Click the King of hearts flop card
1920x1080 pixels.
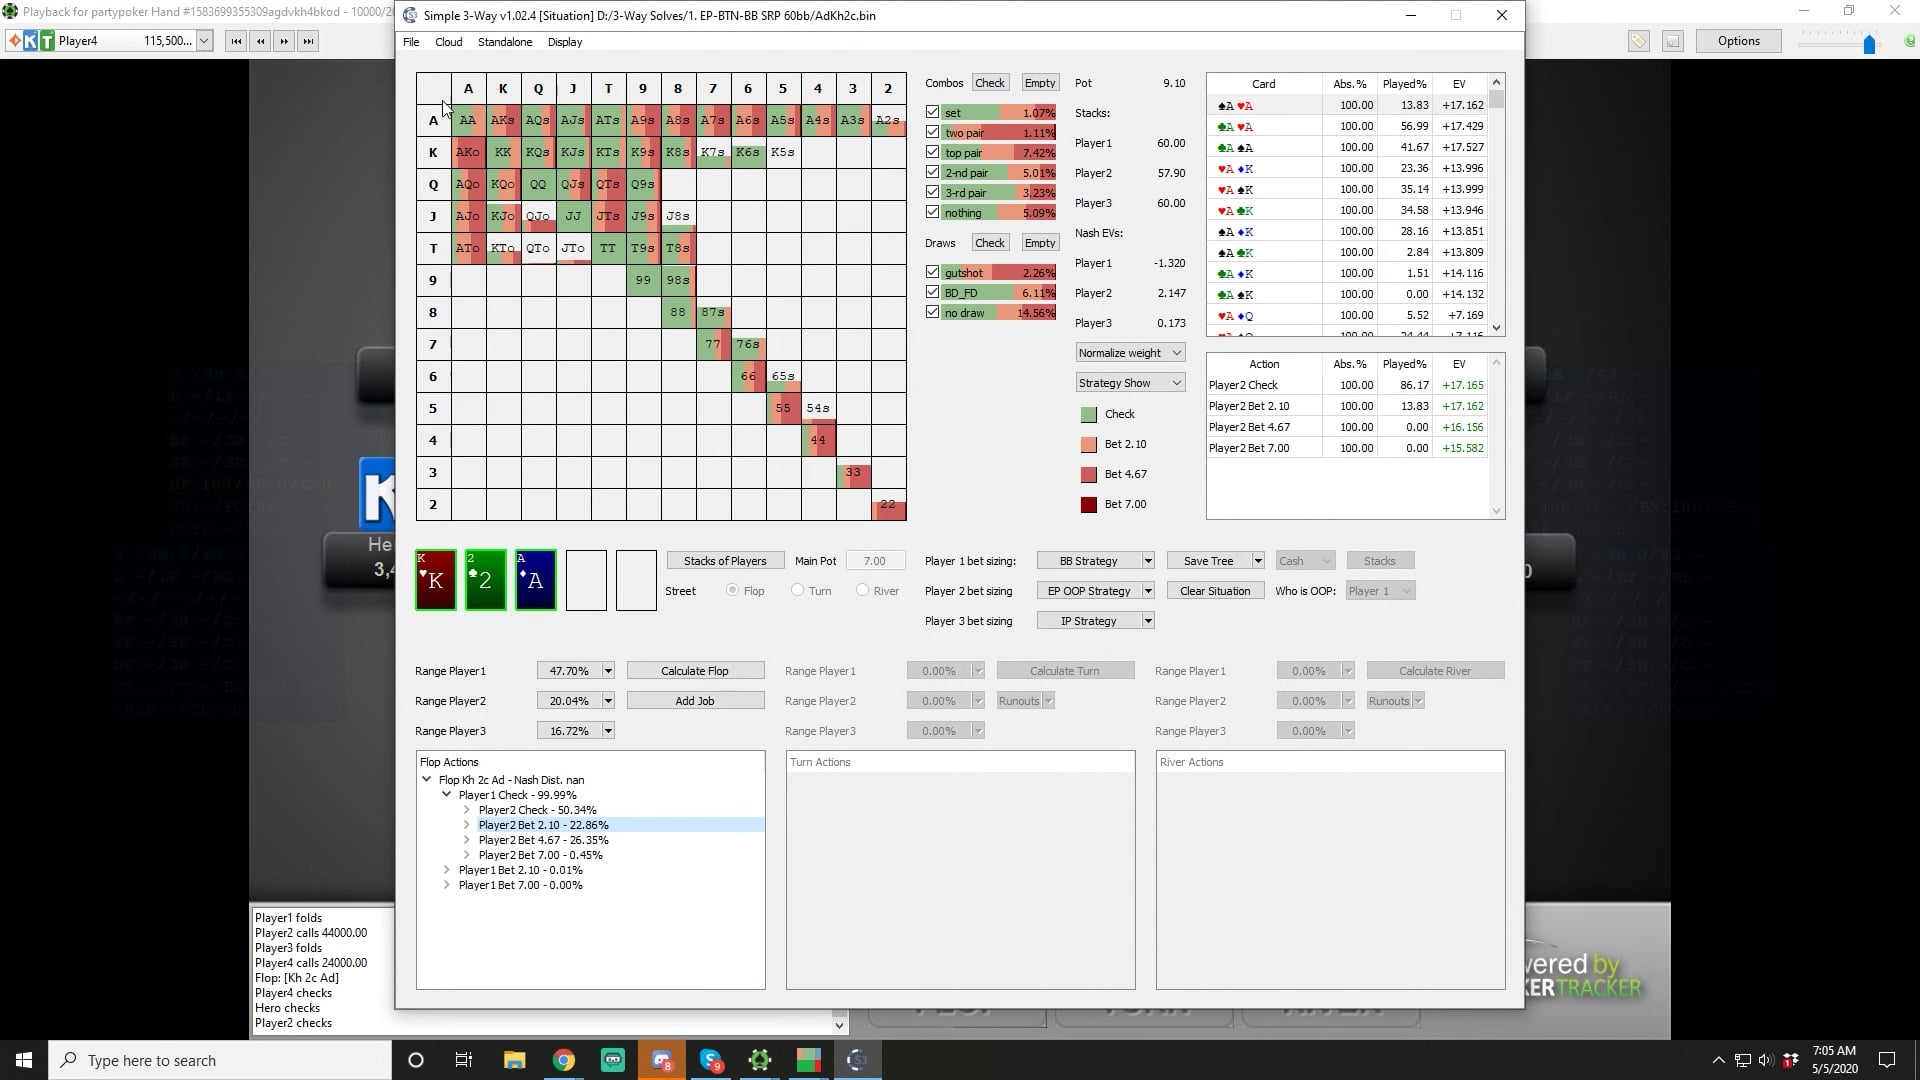point(435,580)
